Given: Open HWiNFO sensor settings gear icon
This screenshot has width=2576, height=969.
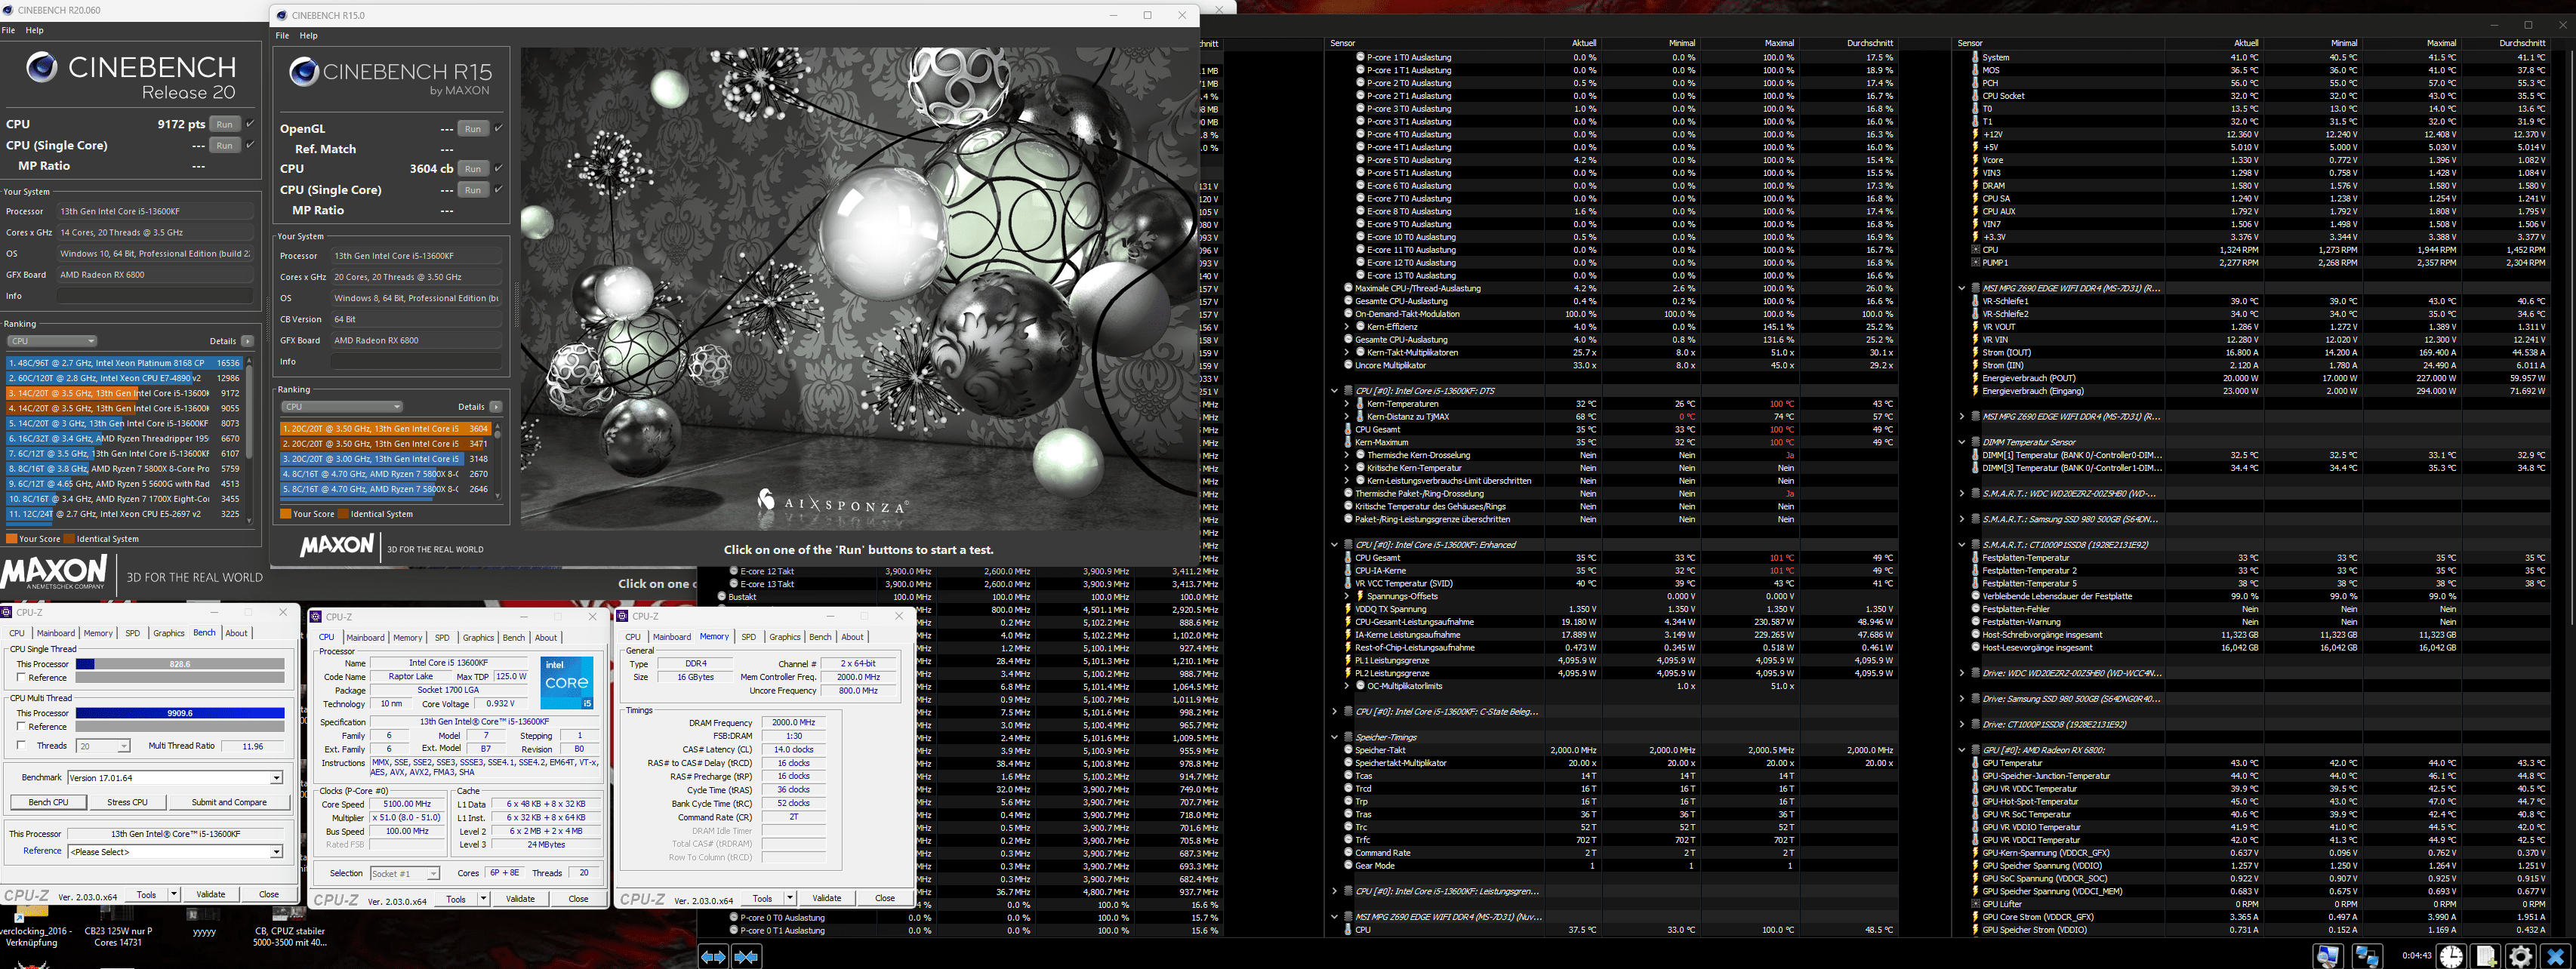Looking at the screenshot, I should [x=2521, y=956].
